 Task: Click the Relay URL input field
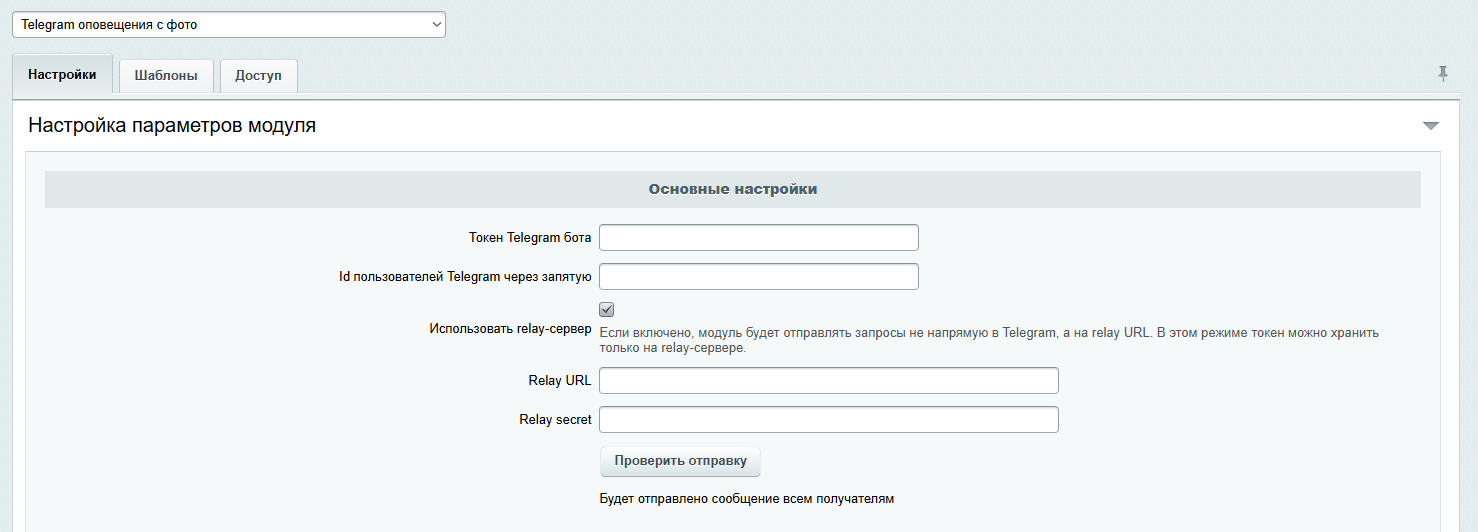click(828, 381)
